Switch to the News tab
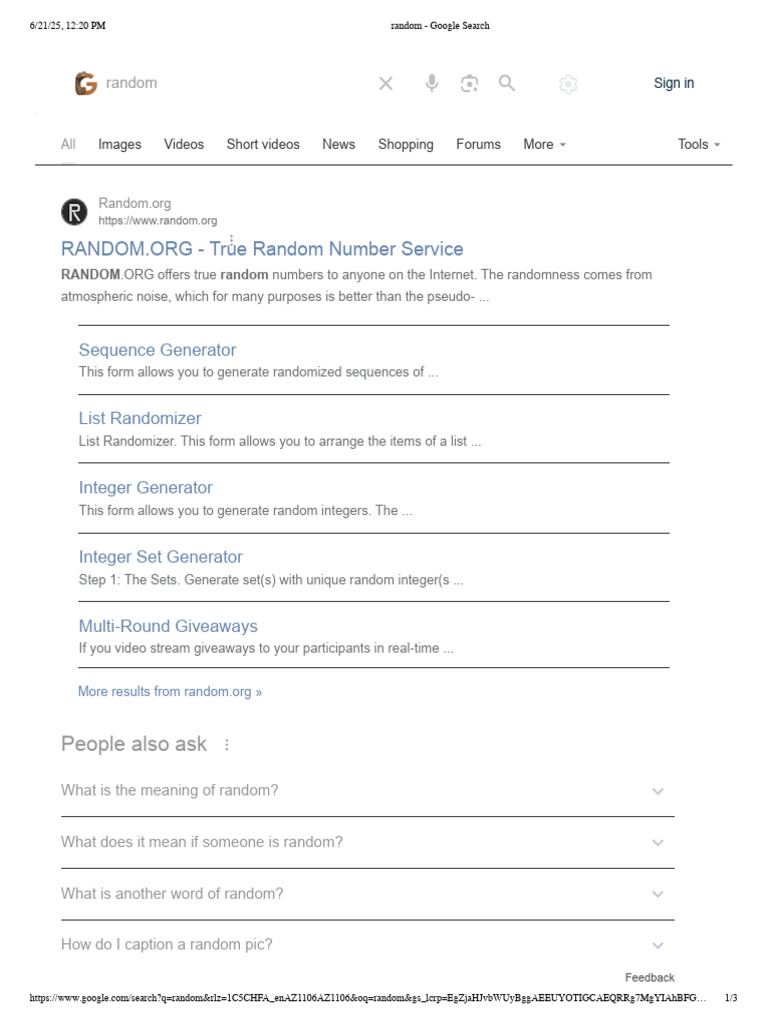 [339, 145]
